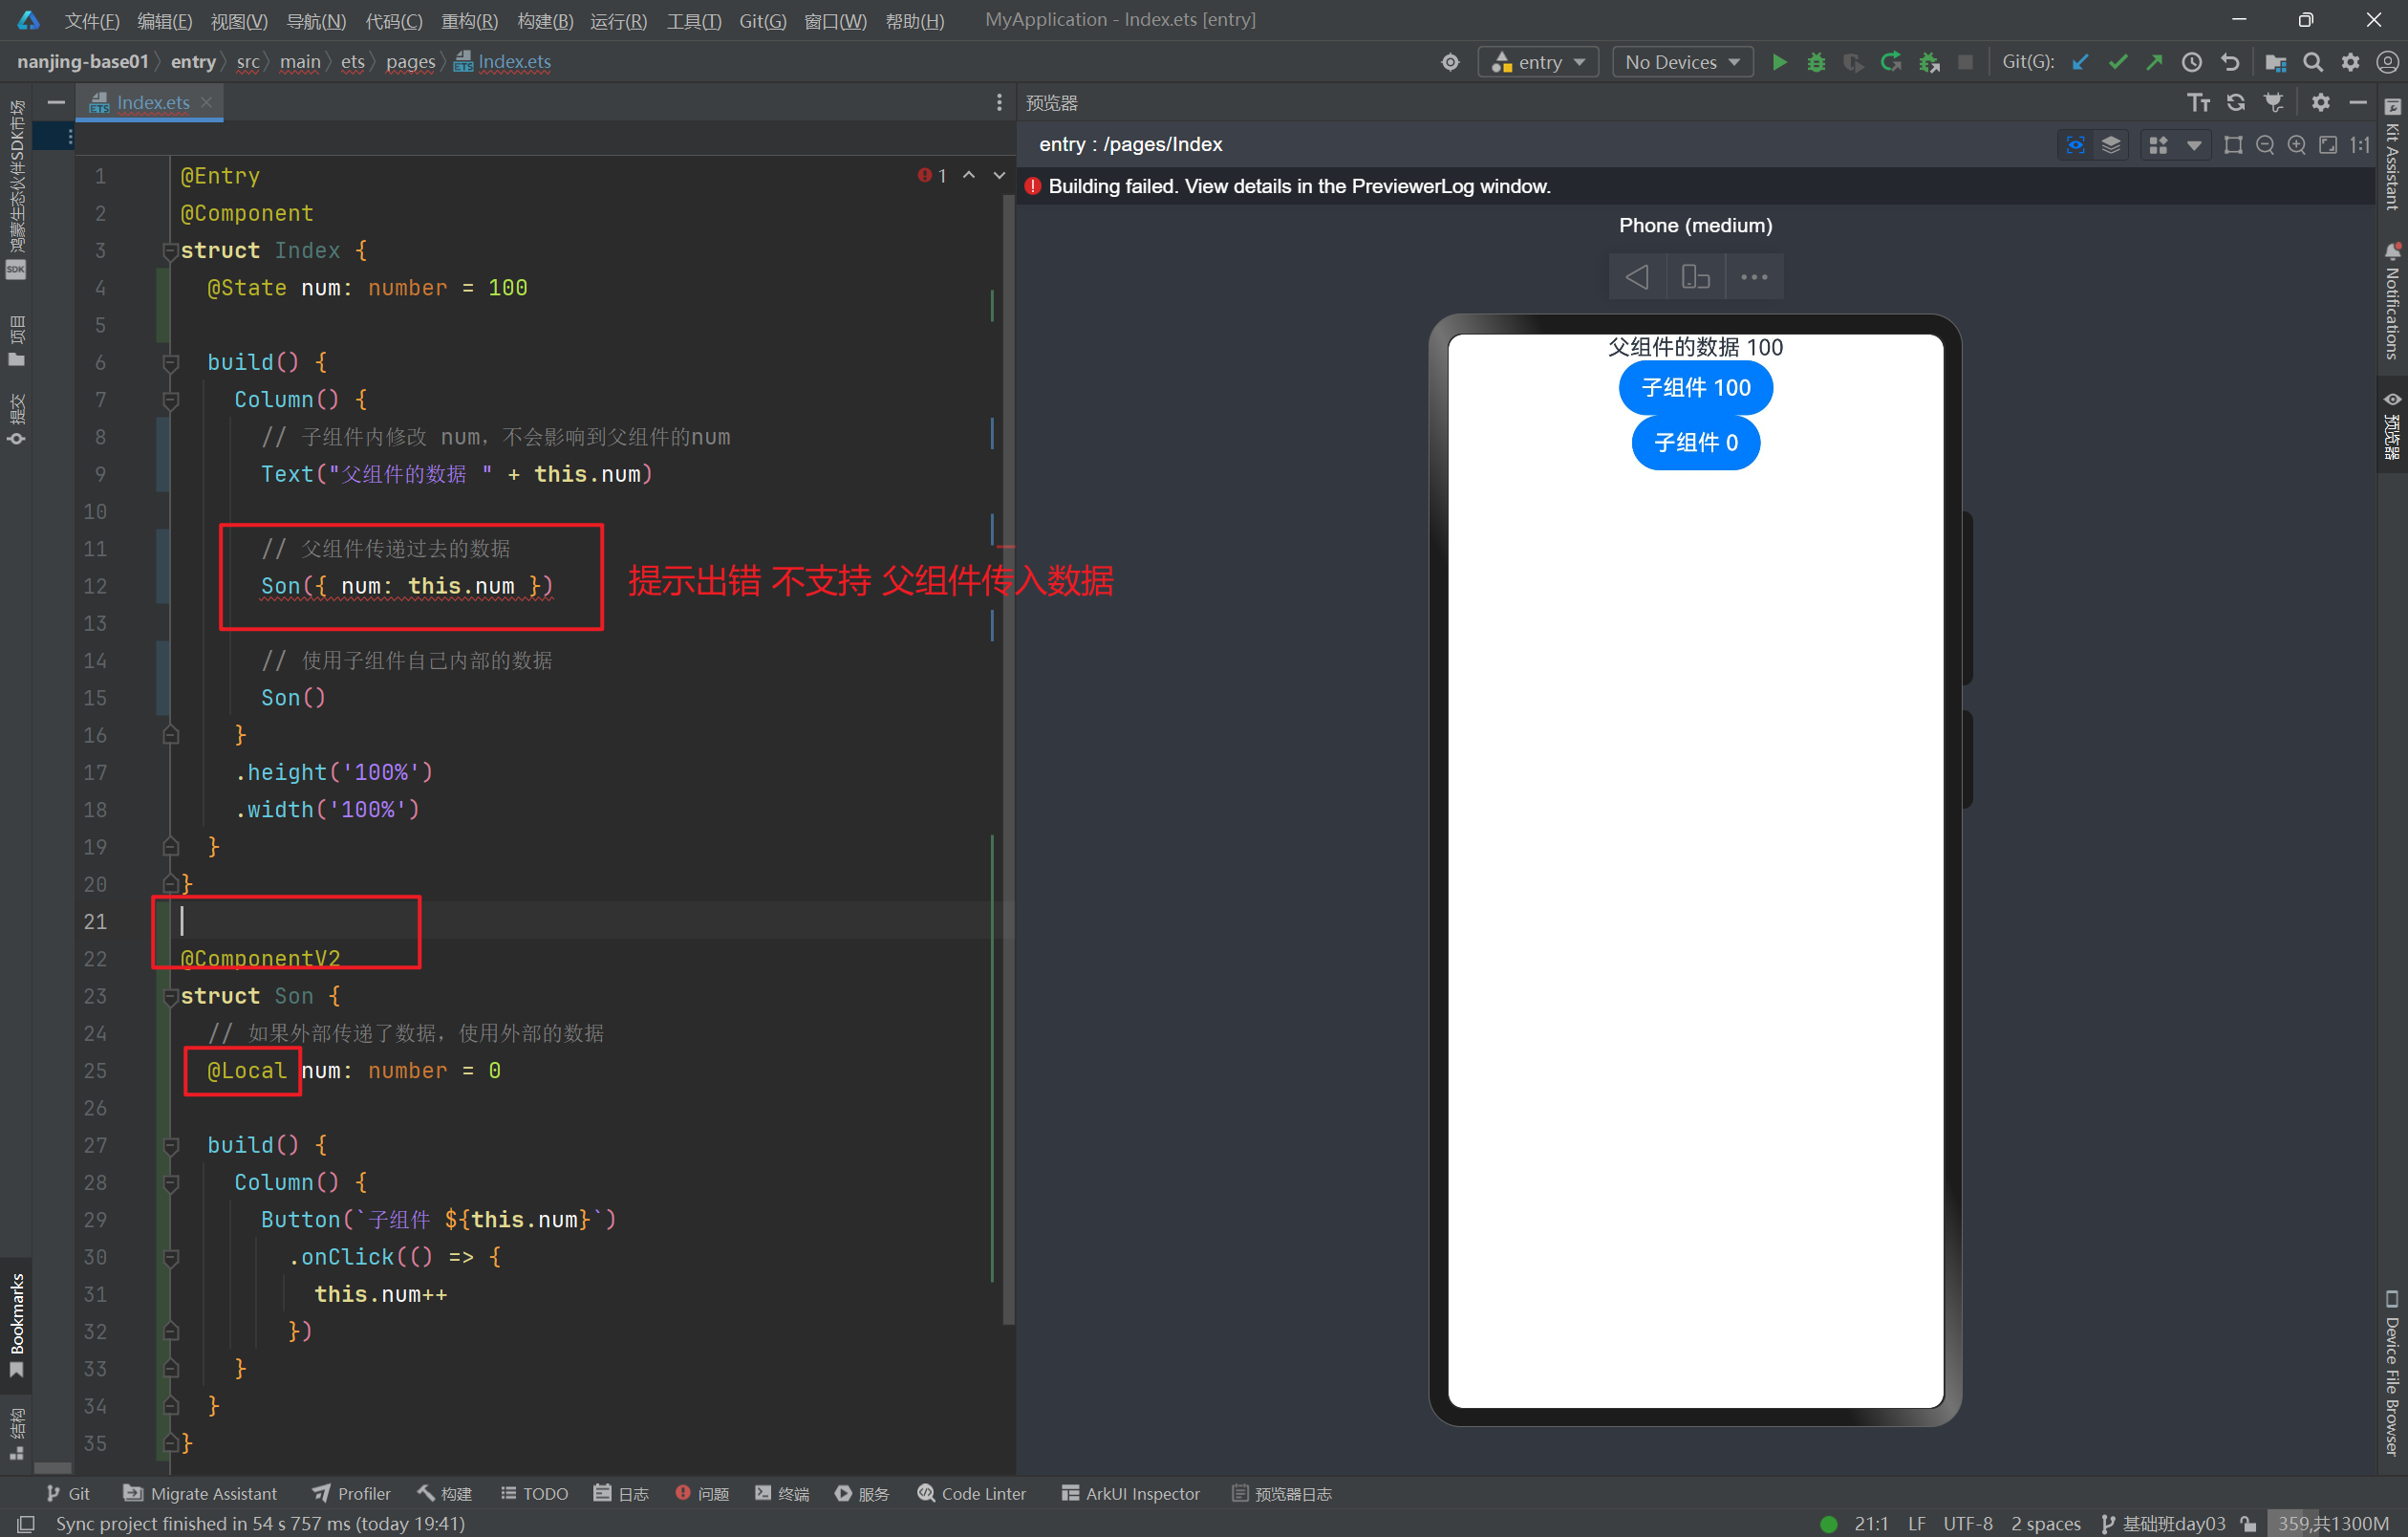Show Git history clock icon
Image resolution: width=2408 pixels, height=1537 pixels.
pyautogui.click(x=2192, y=62)
